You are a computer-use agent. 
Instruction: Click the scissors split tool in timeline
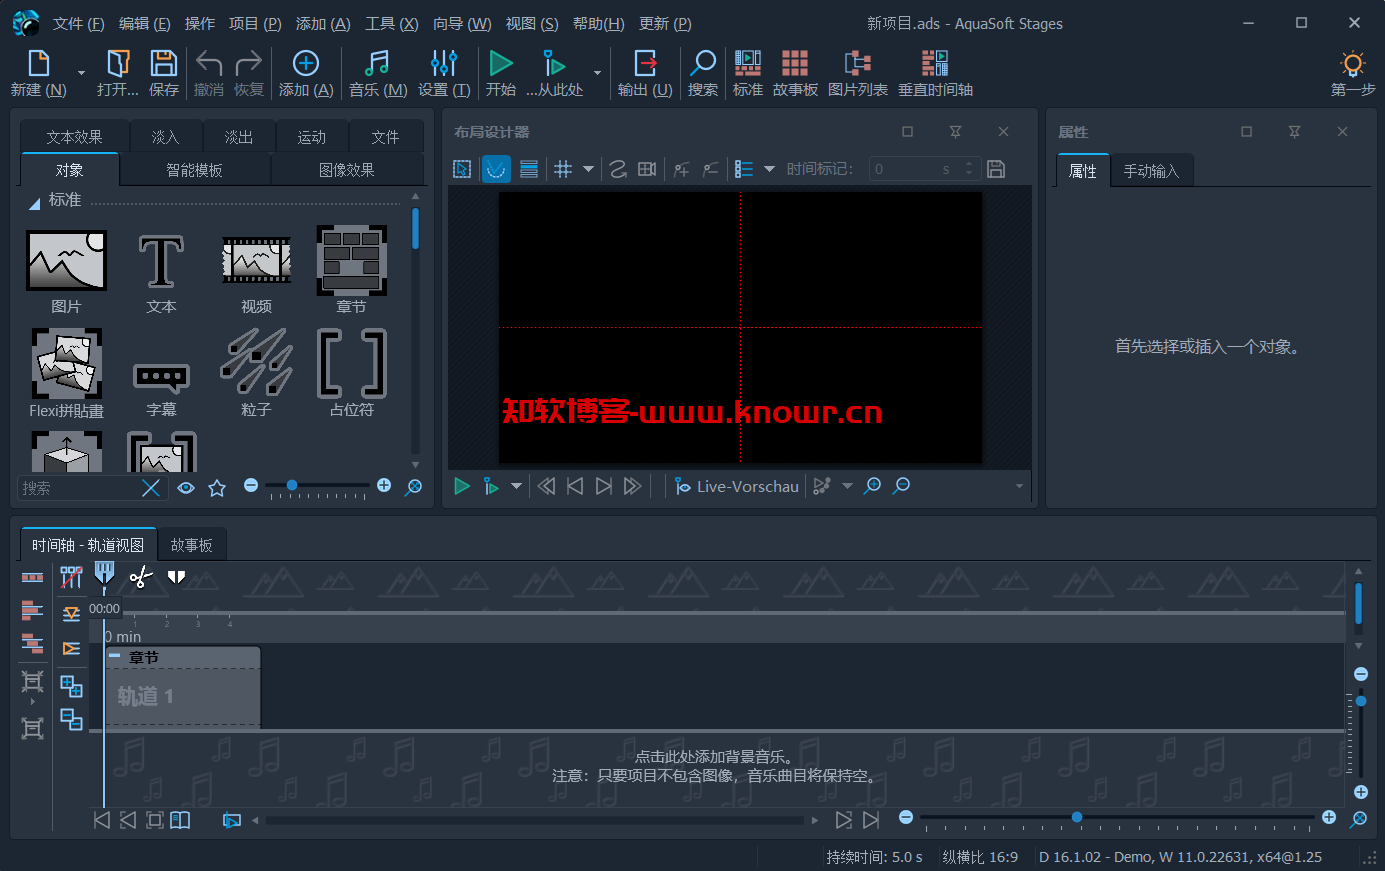pos(140,577)
